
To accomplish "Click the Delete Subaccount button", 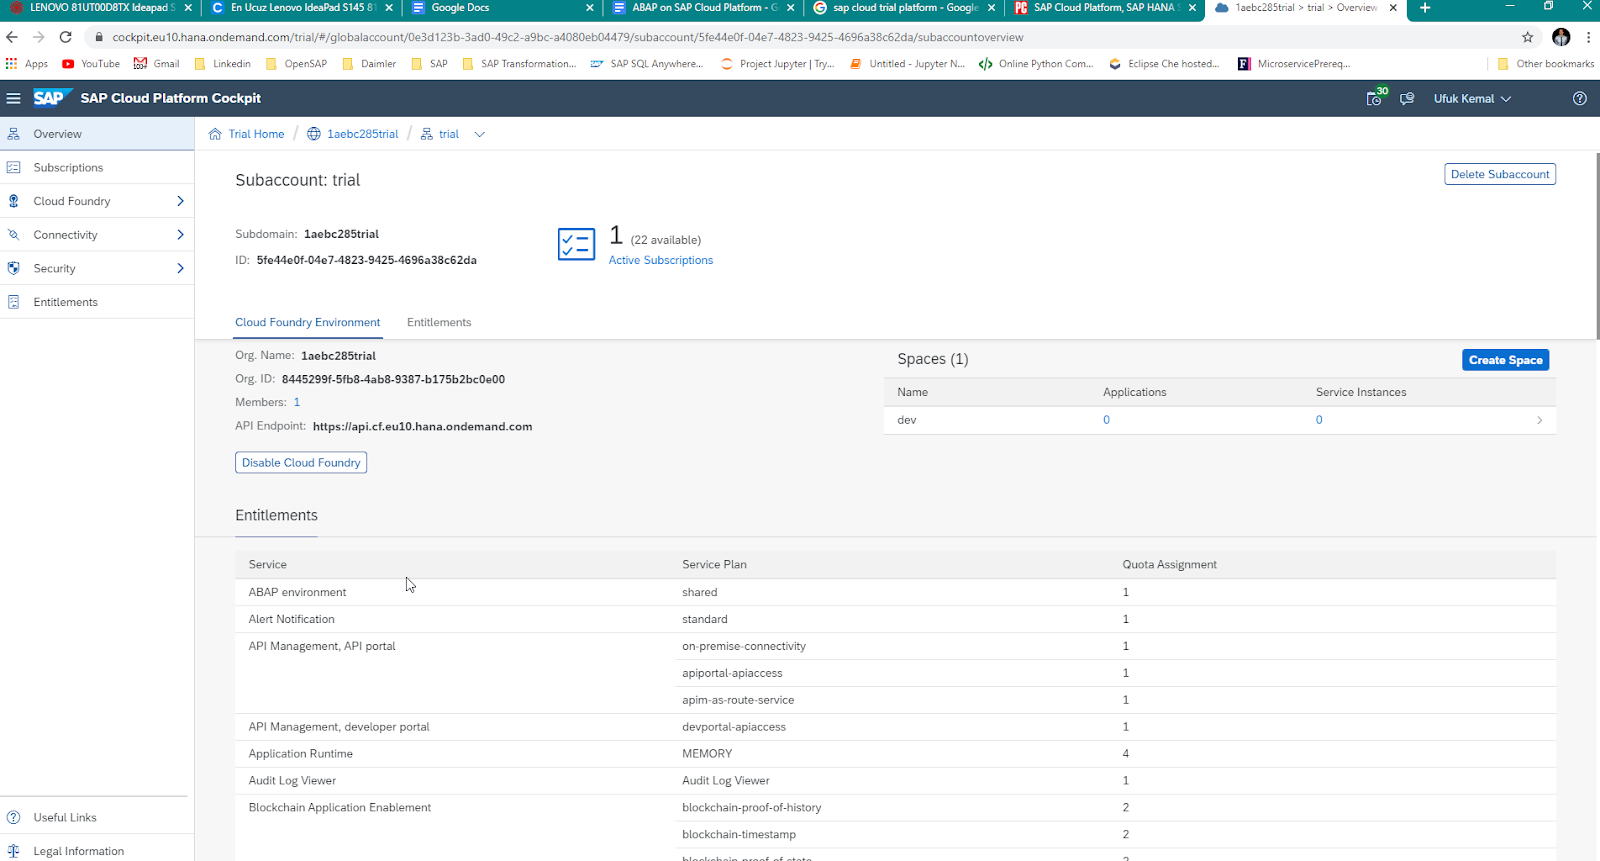I will [1500, 174].
